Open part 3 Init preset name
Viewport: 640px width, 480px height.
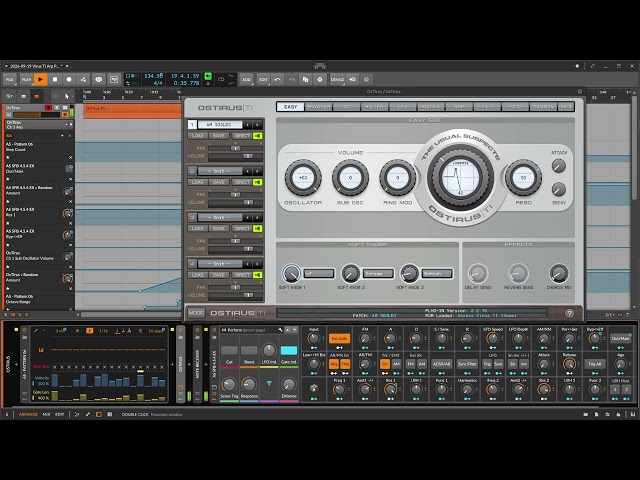tap(220, 218)
